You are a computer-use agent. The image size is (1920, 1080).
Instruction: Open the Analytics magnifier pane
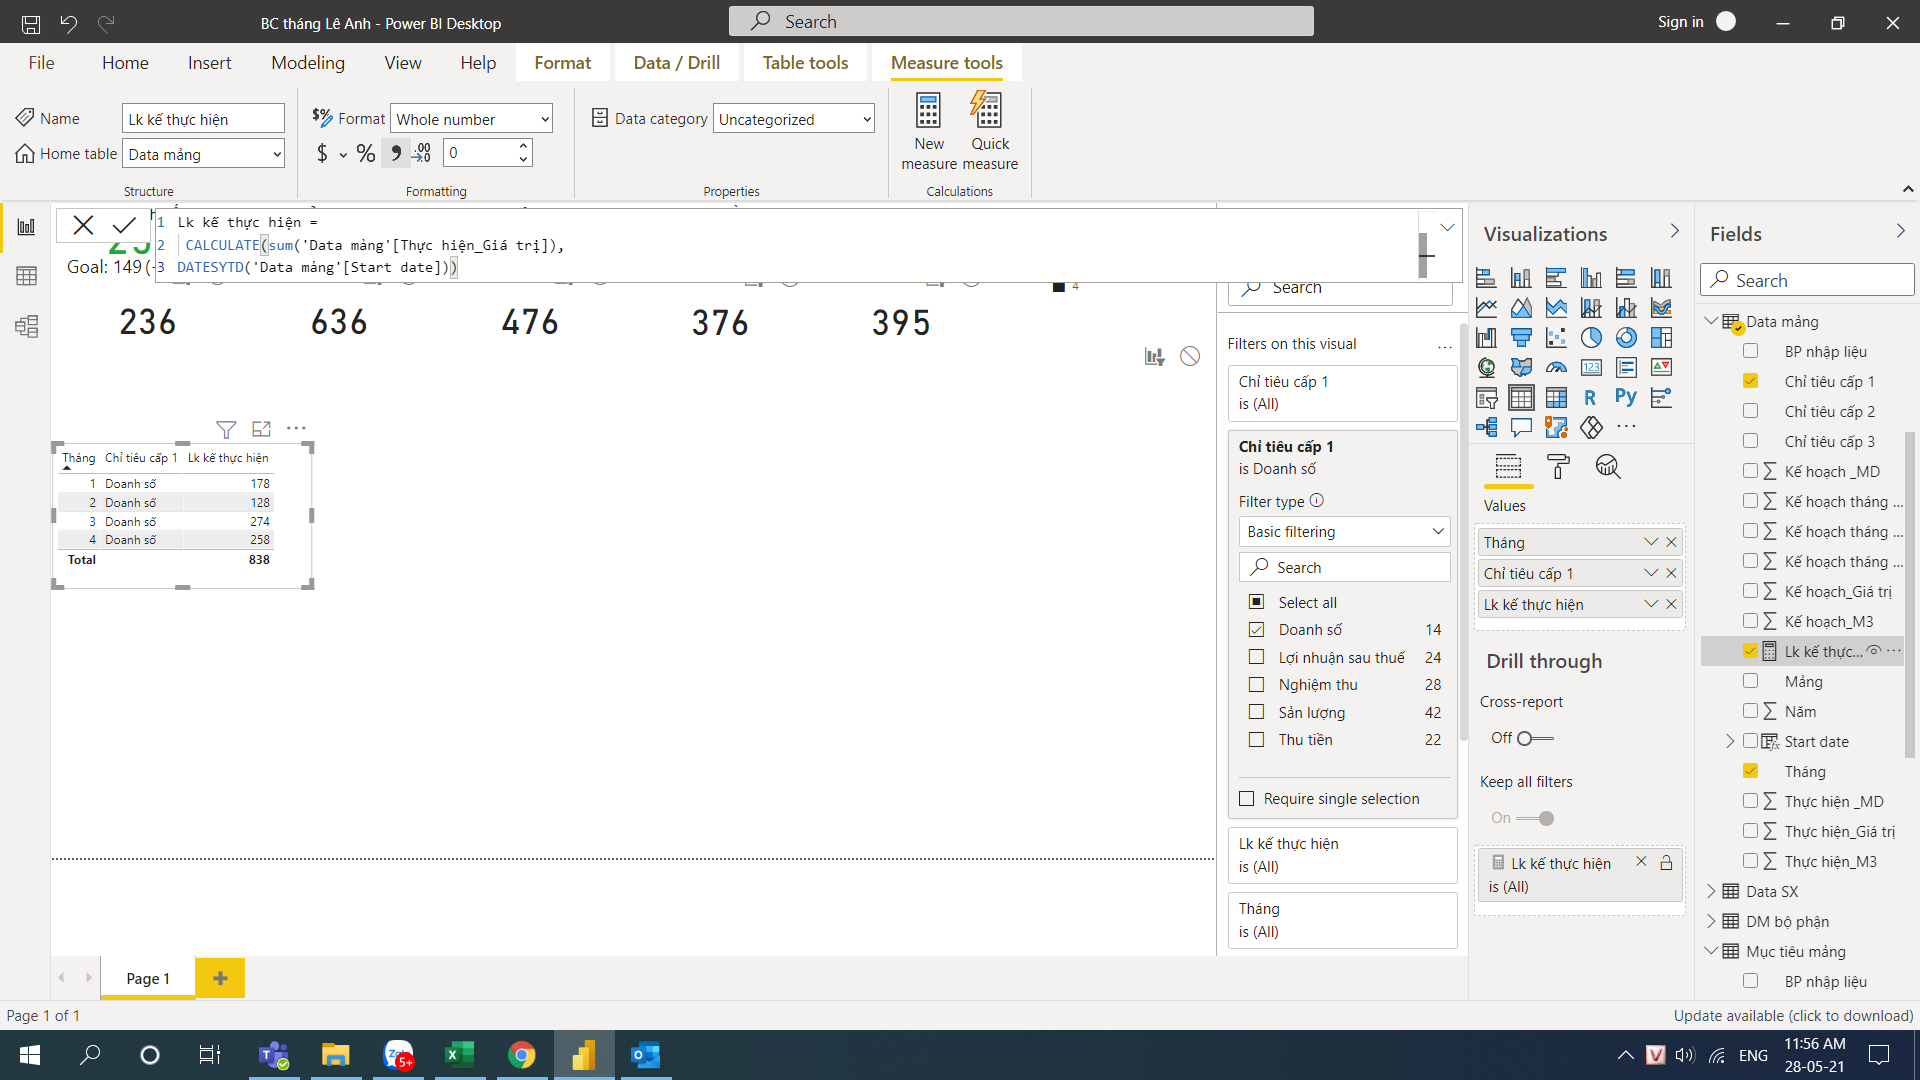tap(1608, 467)
